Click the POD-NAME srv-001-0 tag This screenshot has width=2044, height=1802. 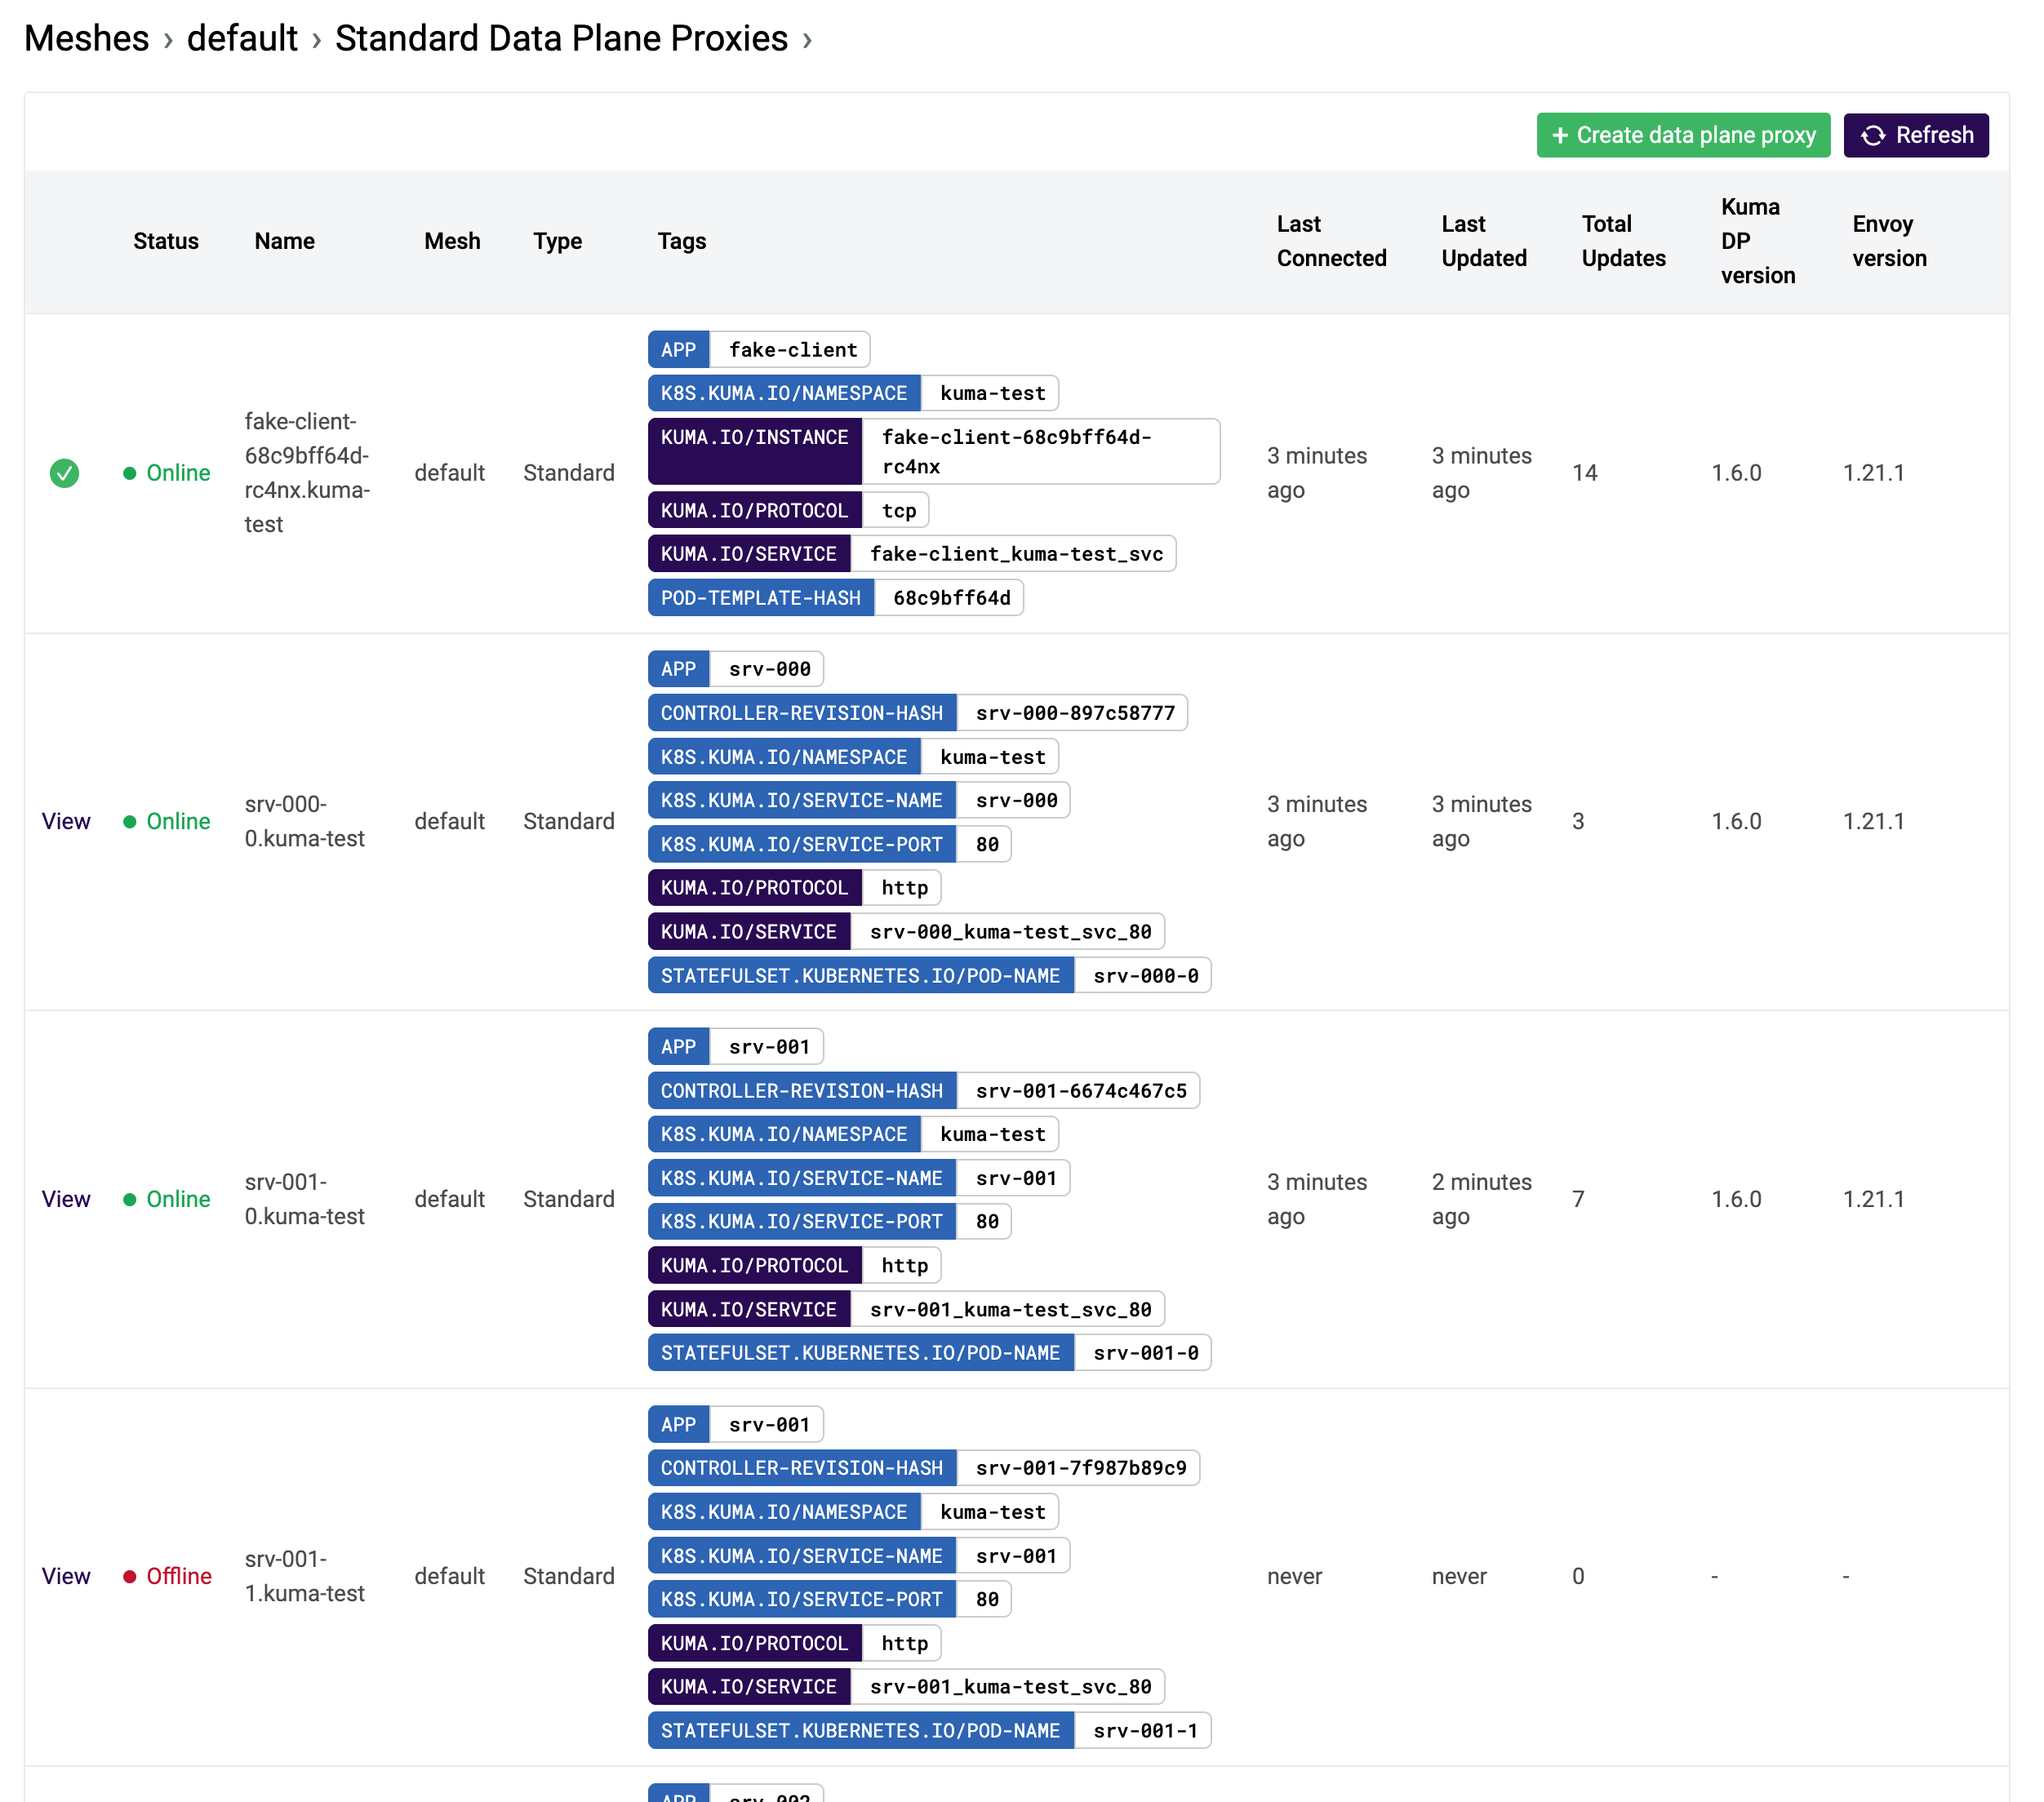[x=930, y=1353]
